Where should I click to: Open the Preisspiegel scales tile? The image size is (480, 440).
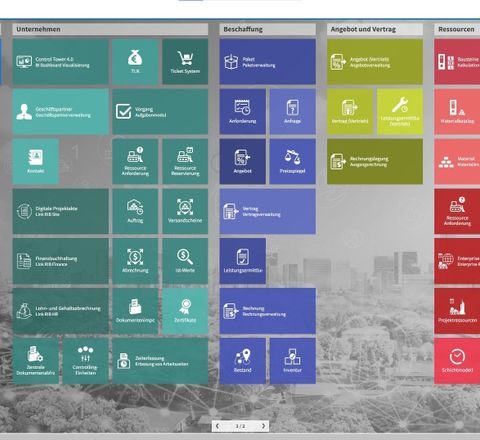pyautogui.click(x=292, y=161)
